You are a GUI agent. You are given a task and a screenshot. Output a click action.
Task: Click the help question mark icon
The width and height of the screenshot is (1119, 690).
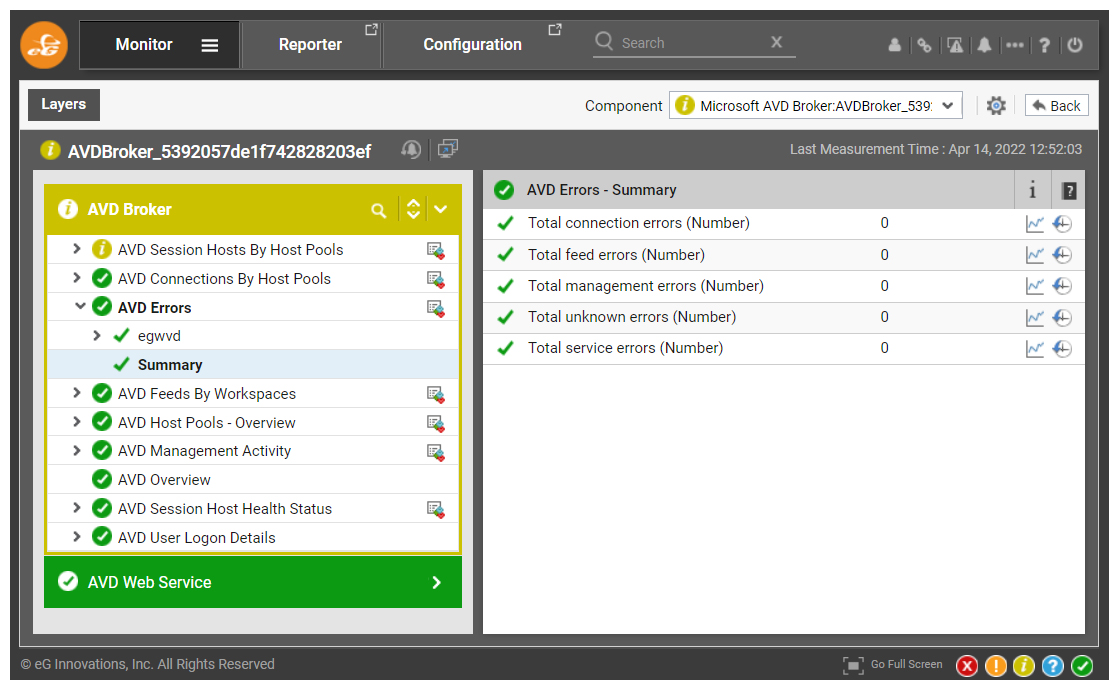1044,45
